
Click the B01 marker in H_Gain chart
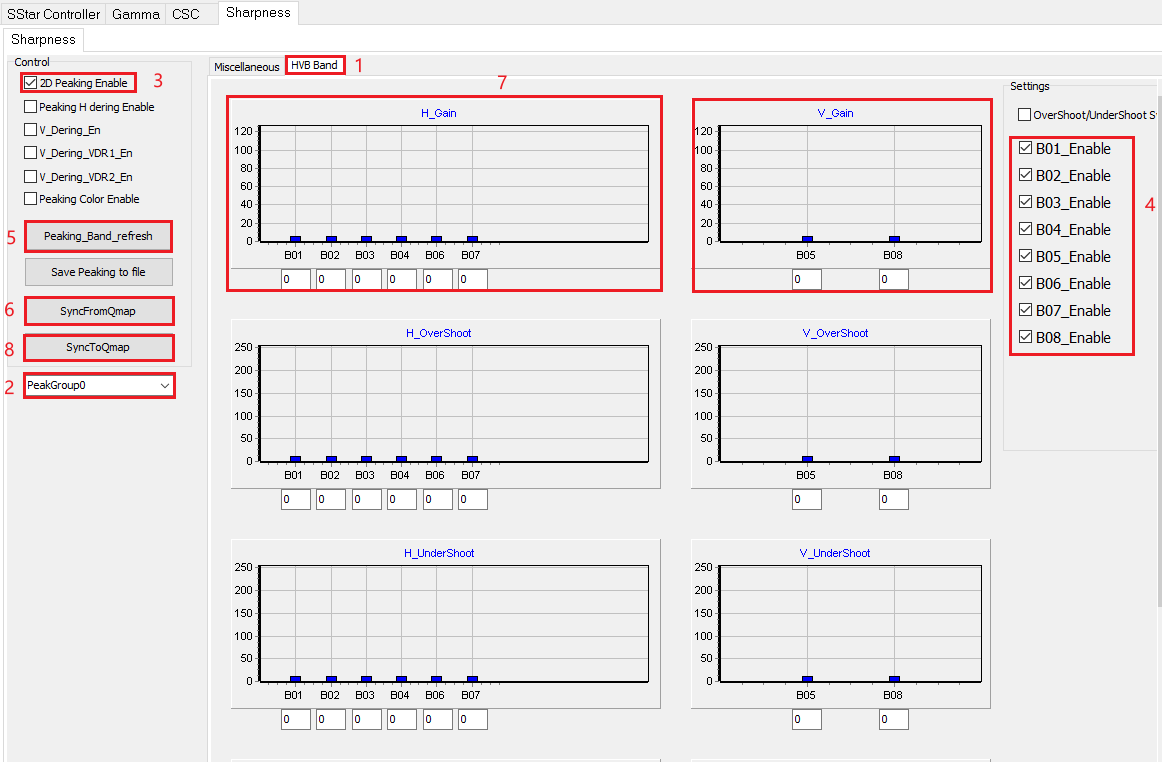(296, 239)
